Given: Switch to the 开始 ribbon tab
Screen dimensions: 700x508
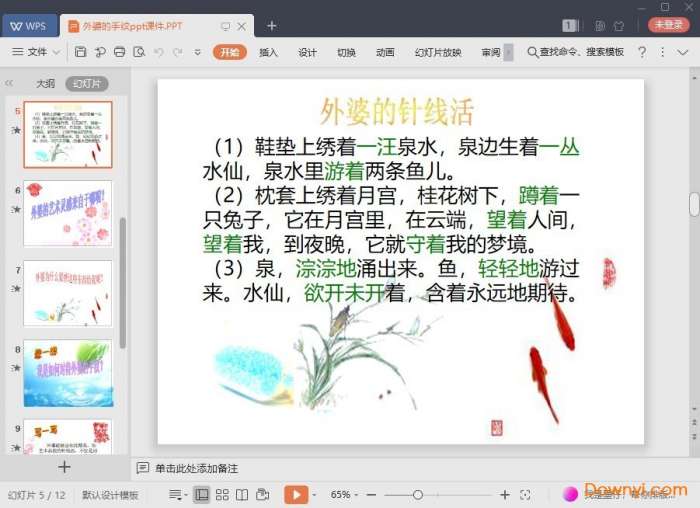Looking at the screenshot, I should 229,52.
